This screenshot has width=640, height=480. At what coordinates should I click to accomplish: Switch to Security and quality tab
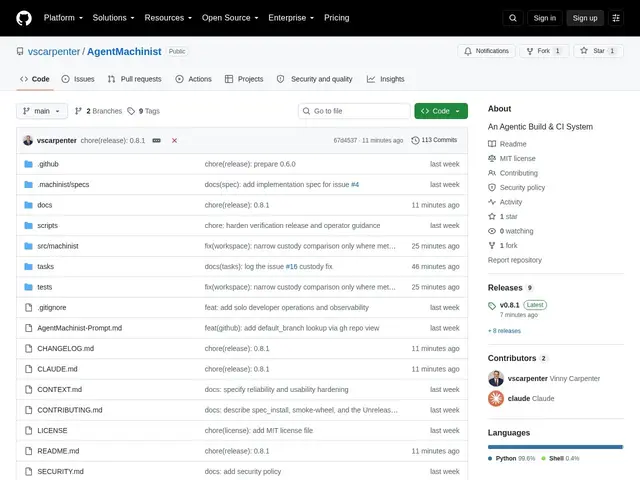pyautogui.click(x=314, y=79)
